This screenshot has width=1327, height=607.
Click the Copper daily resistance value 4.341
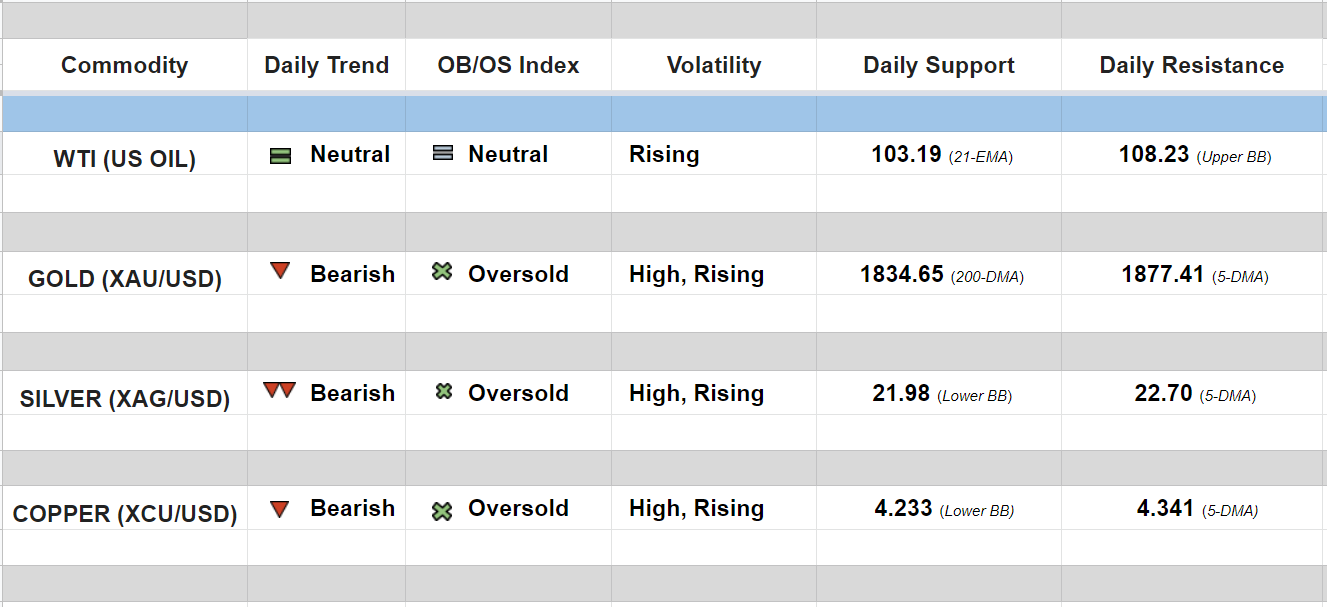(1165, 509)
